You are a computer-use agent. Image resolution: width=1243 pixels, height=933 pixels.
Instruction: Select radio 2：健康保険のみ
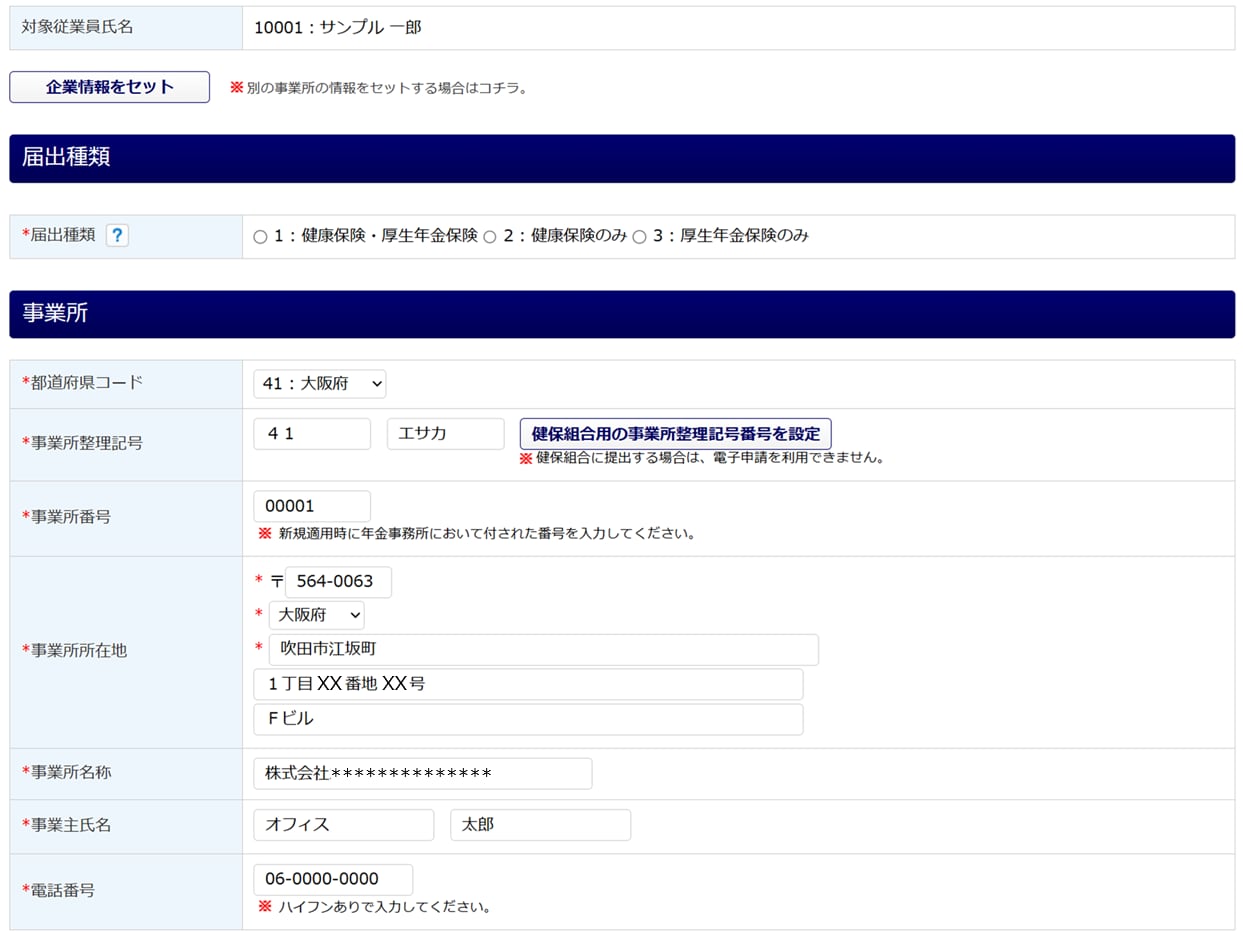click(490, 237)
